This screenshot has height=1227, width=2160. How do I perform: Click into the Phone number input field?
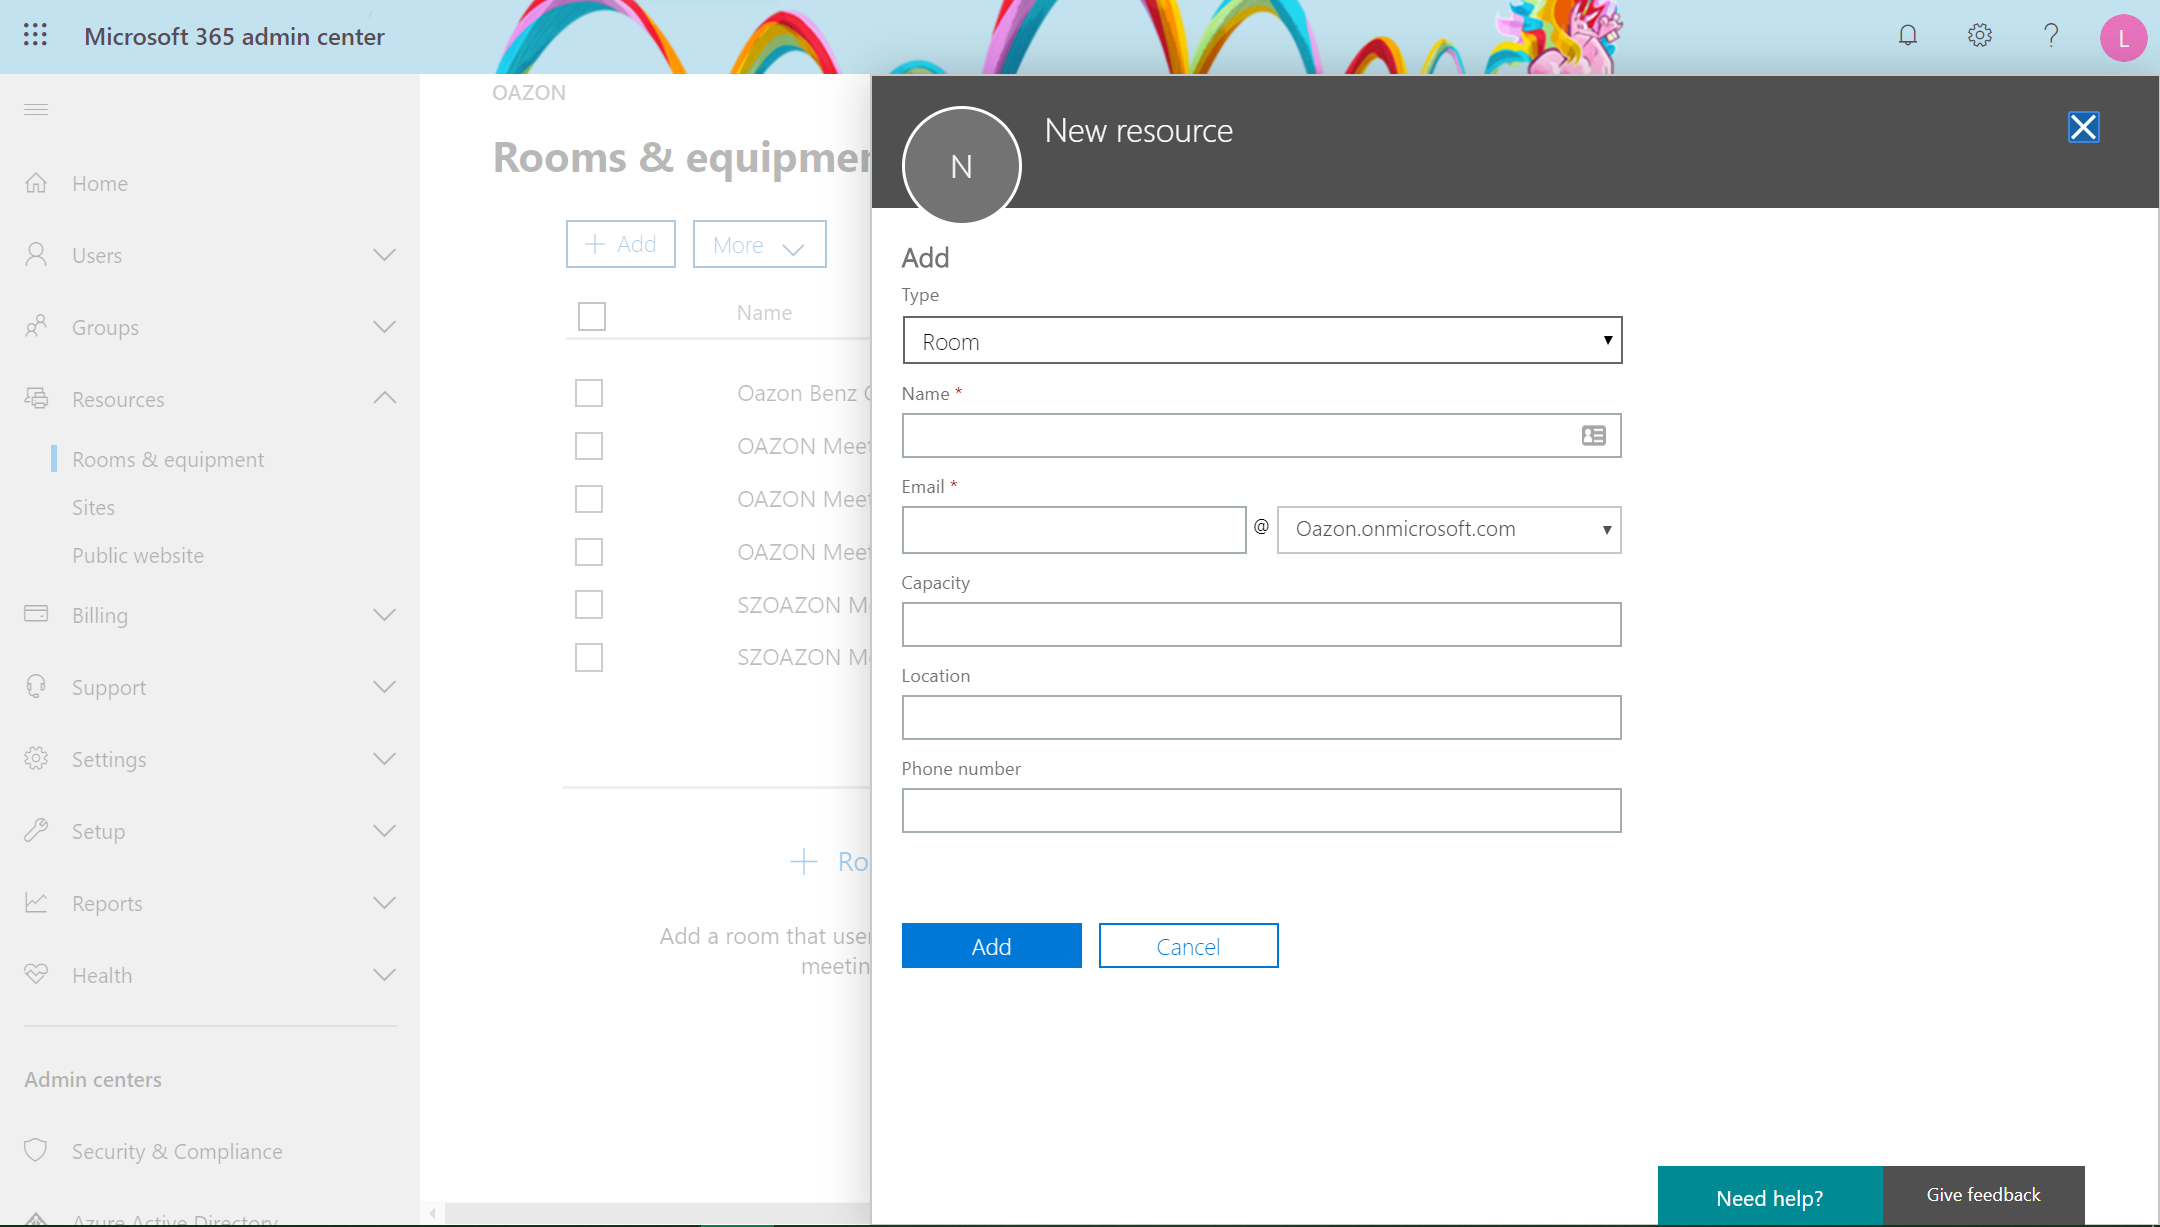1261,810
